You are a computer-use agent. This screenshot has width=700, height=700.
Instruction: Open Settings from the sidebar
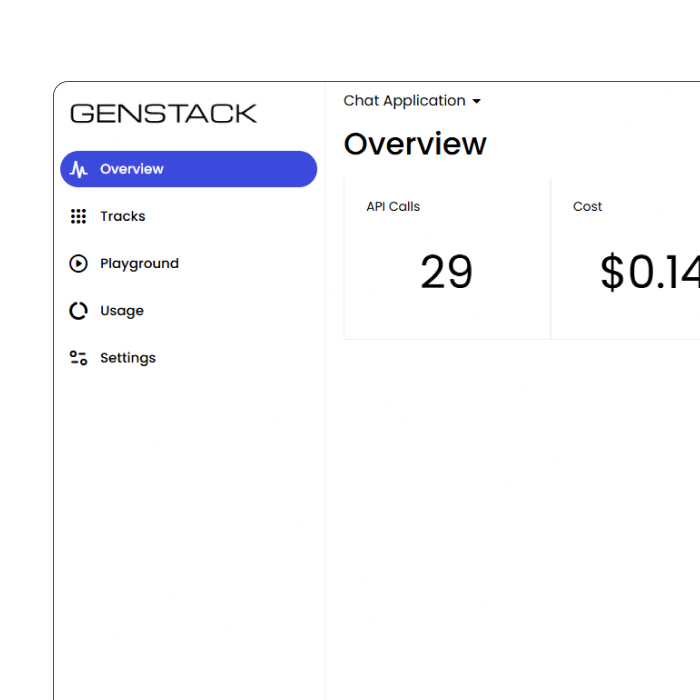click(128, 358)
